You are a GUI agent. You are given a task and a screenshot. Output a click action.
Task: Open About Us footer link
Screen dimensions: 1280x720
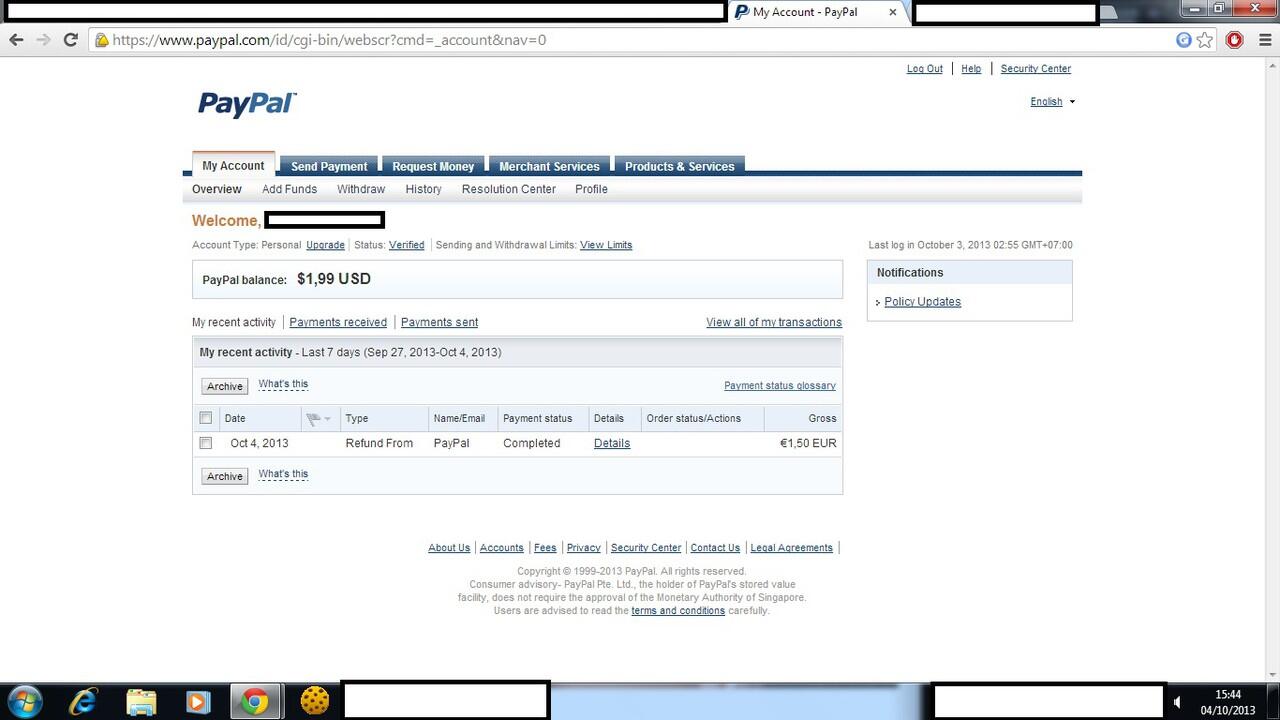point(449,548)
